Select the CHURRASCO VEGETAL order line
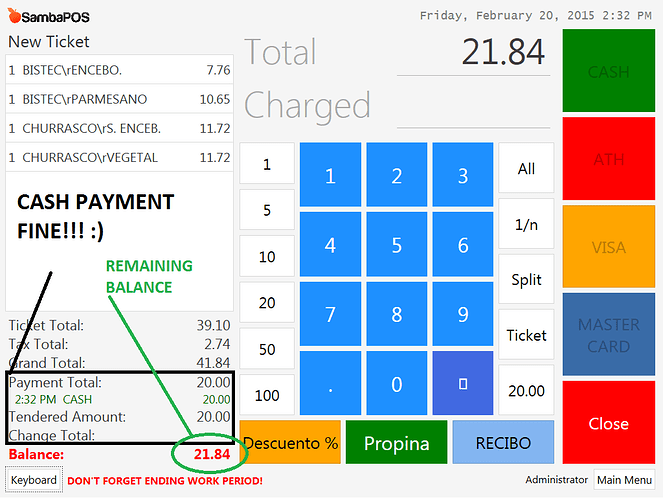663x500 pixels. 119,157
